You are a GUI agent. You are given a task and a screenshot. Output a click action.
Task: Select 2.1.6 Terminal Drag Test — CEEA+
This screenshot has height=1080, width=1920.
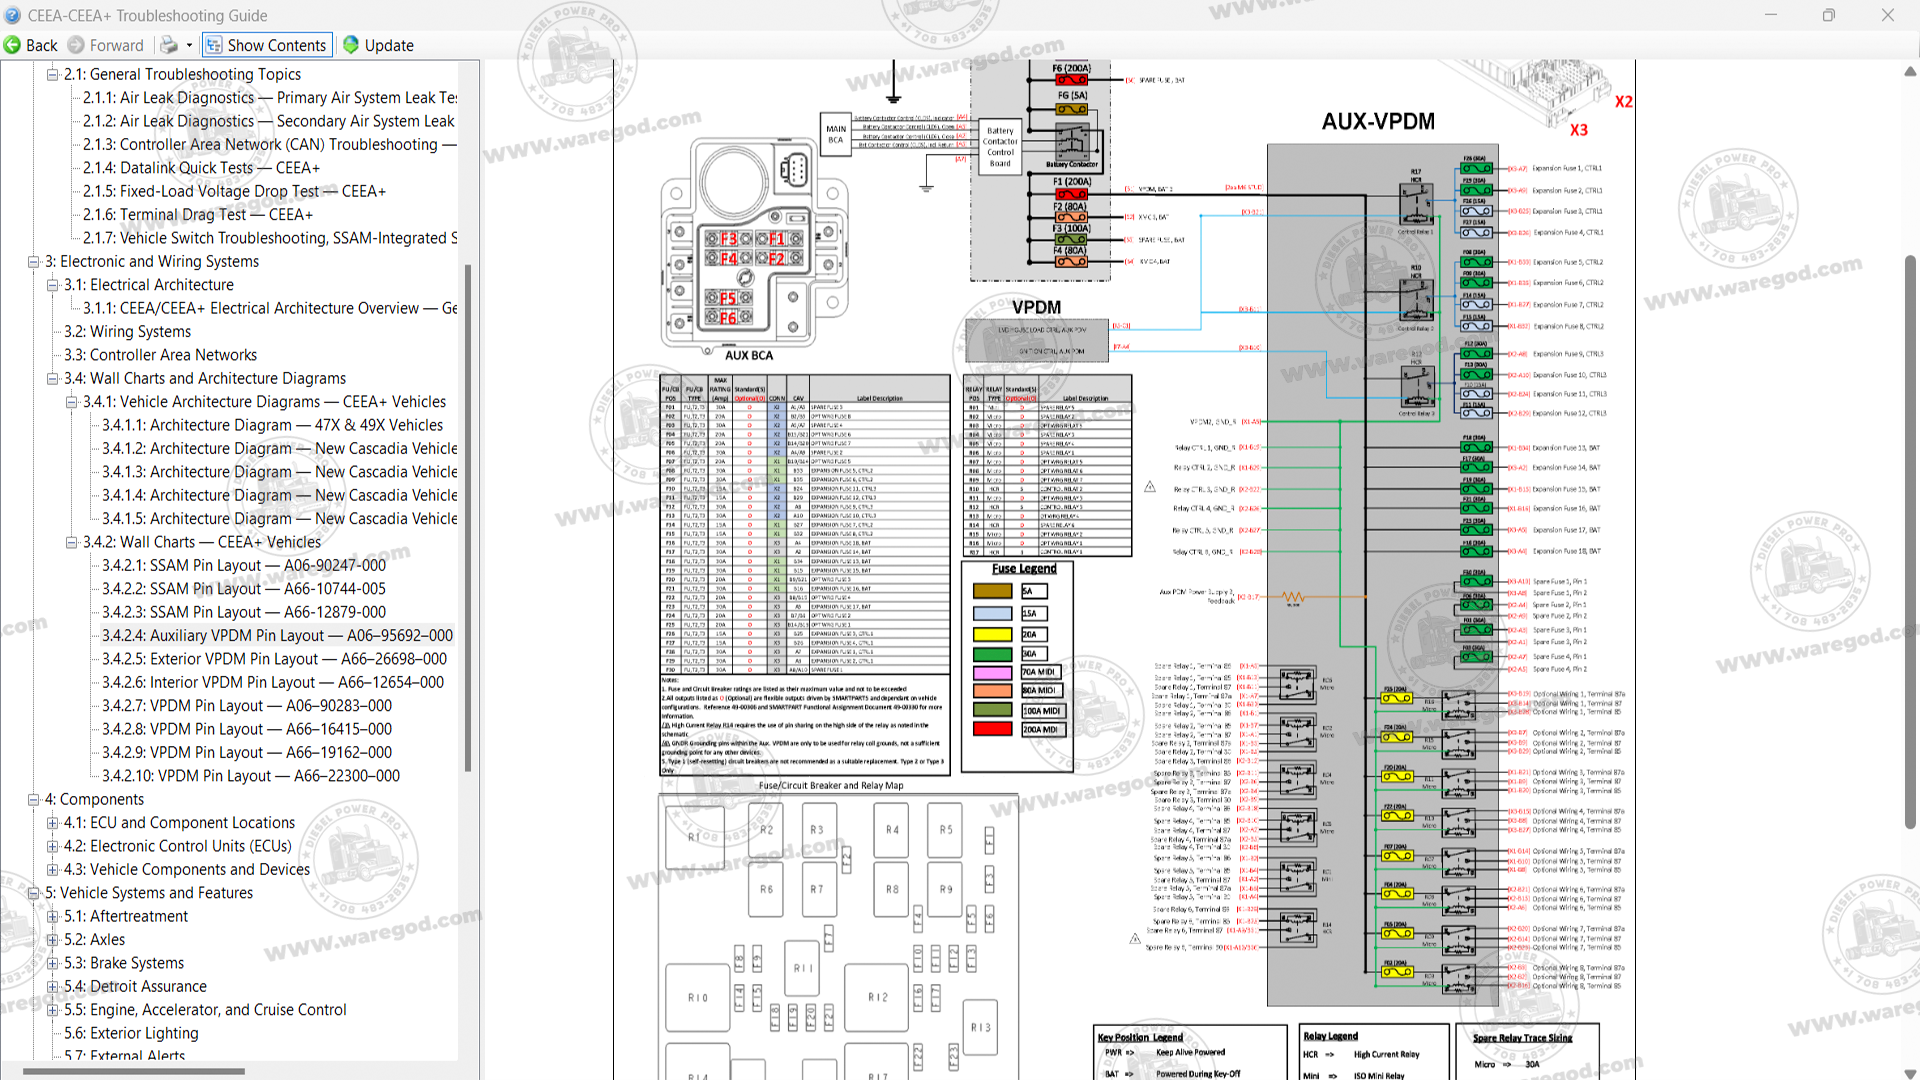(198, 214)
